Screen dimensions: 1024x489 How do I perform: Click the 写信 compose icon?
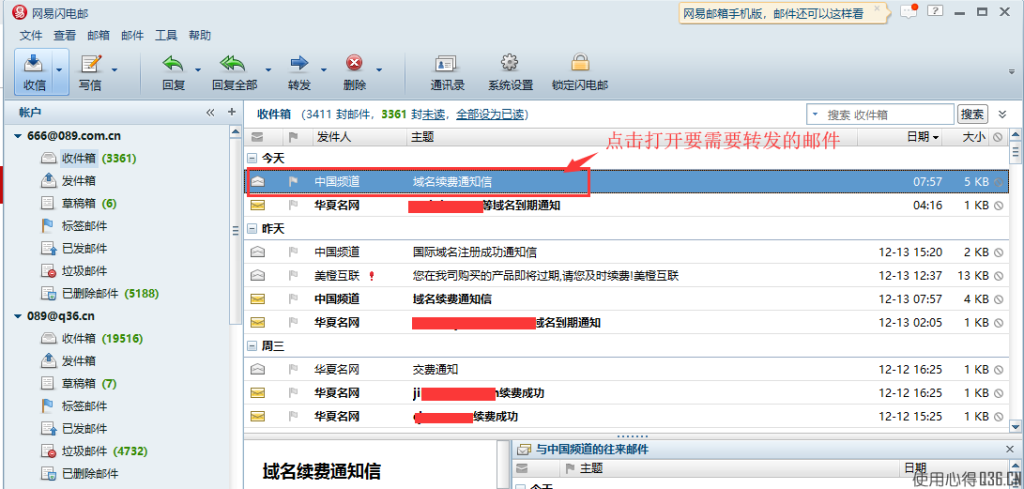(x=90, y=63)
